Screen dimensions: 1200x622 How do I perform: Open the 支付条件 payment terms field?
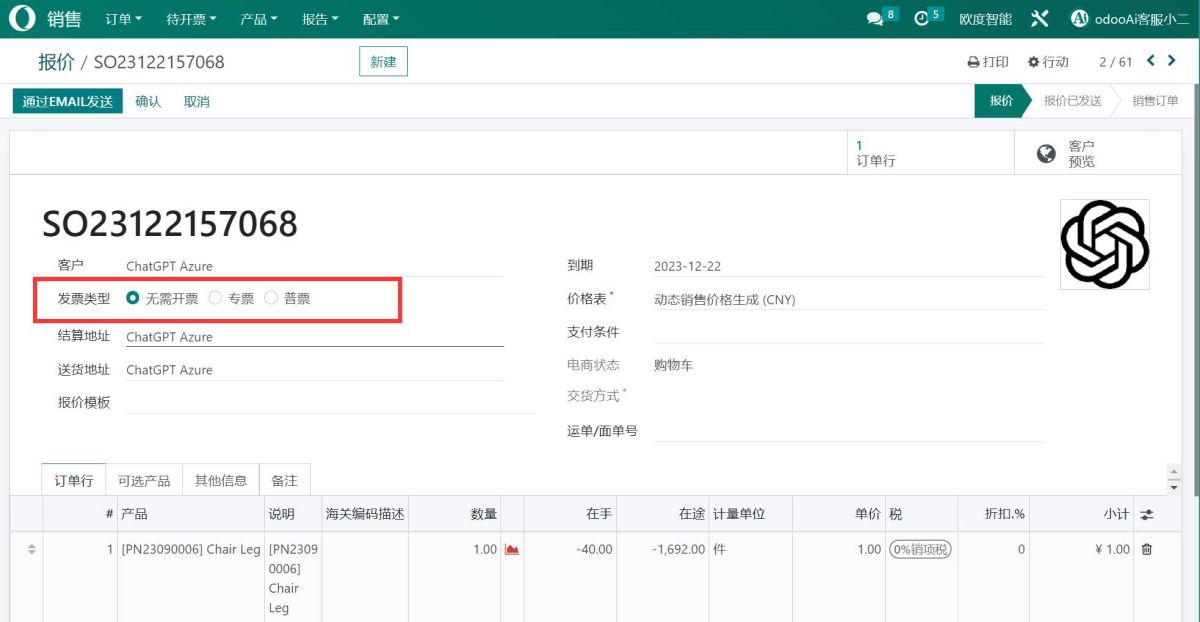click(848, 332)
